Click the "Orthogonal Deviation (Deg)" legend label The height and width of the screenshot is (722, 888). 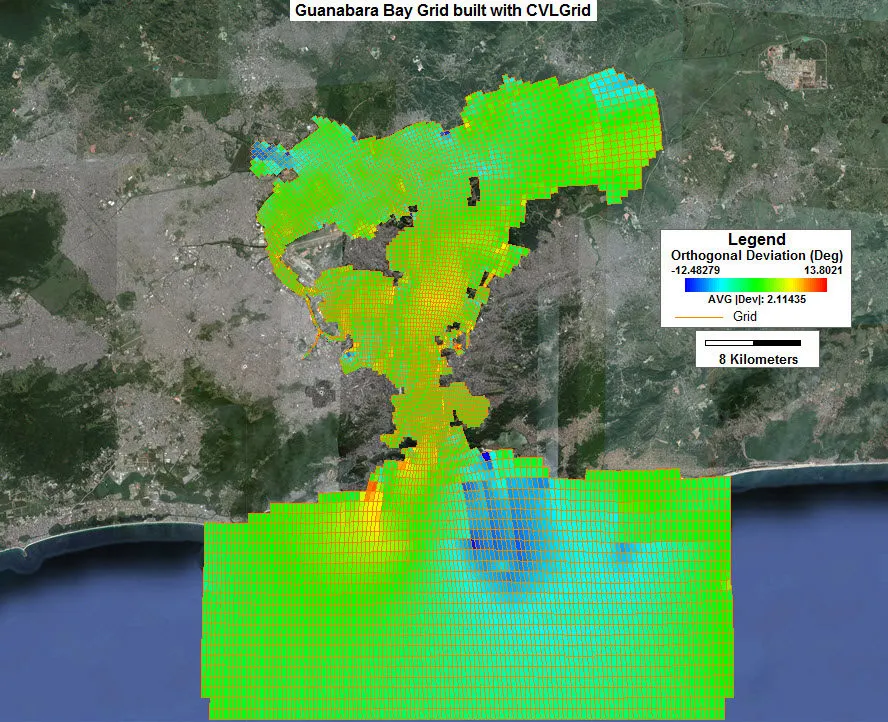(x=756, y=255)
